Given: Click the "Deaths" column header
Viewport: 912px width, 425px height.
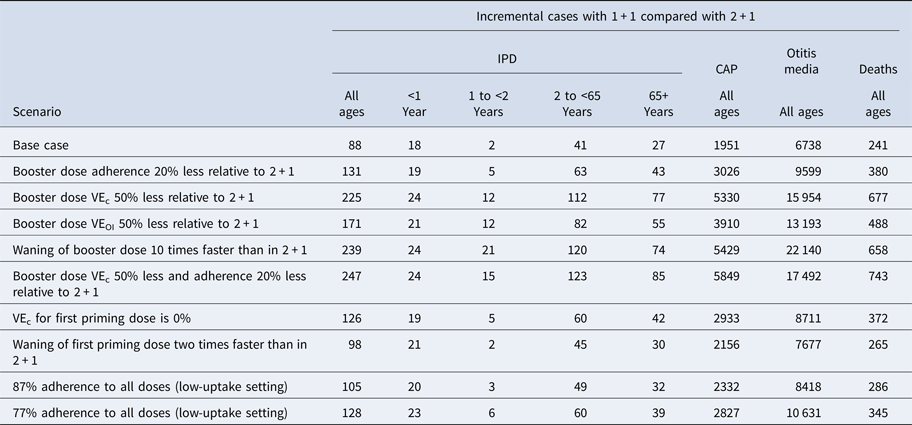Looking at the screenshot, I should [x=877, y=68].
